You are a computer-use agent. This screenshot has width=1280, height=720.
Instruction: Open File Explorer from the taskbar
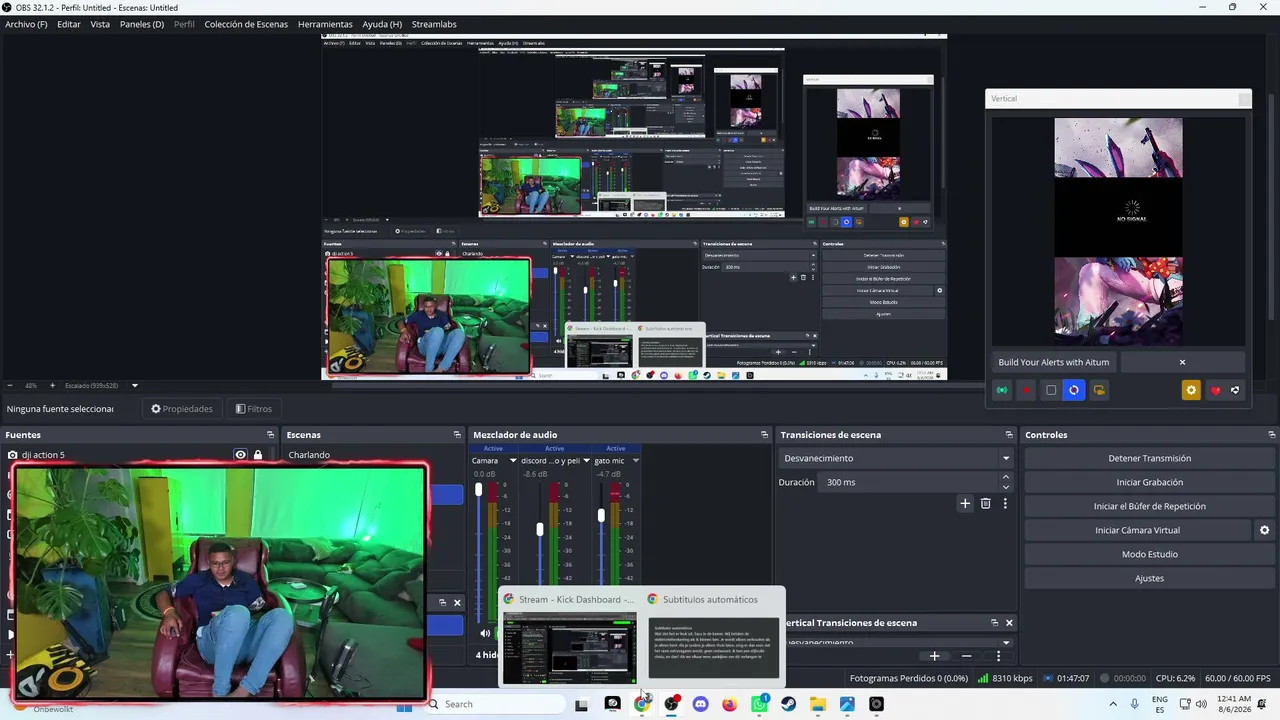818,704
